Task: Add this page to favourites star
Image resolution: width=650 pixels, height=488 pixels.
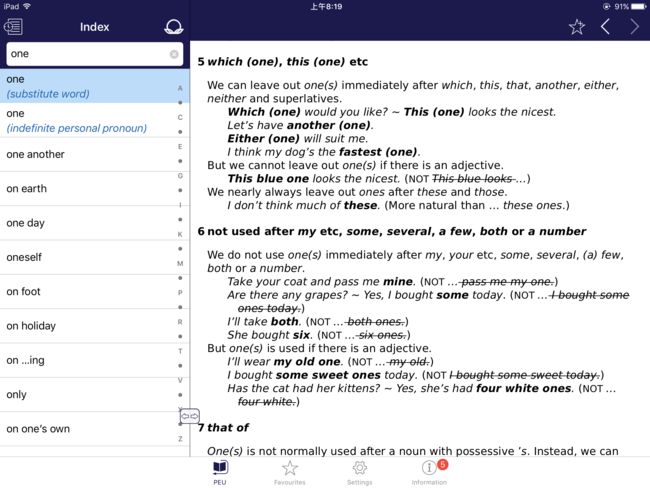Action: click(577, 27)
